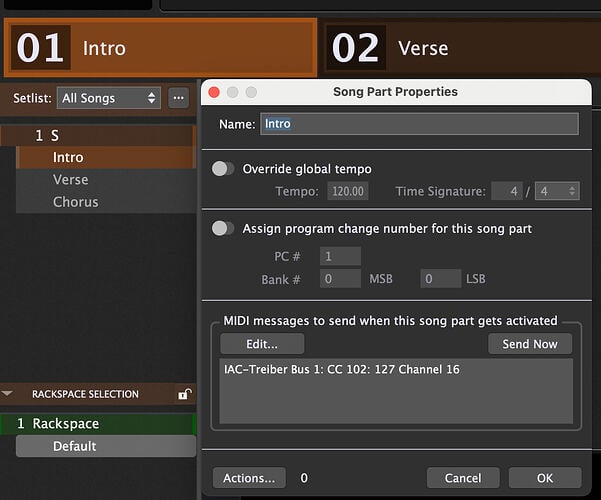
Task: Open the time signature denominator dropdown
Action: [557, 191]
